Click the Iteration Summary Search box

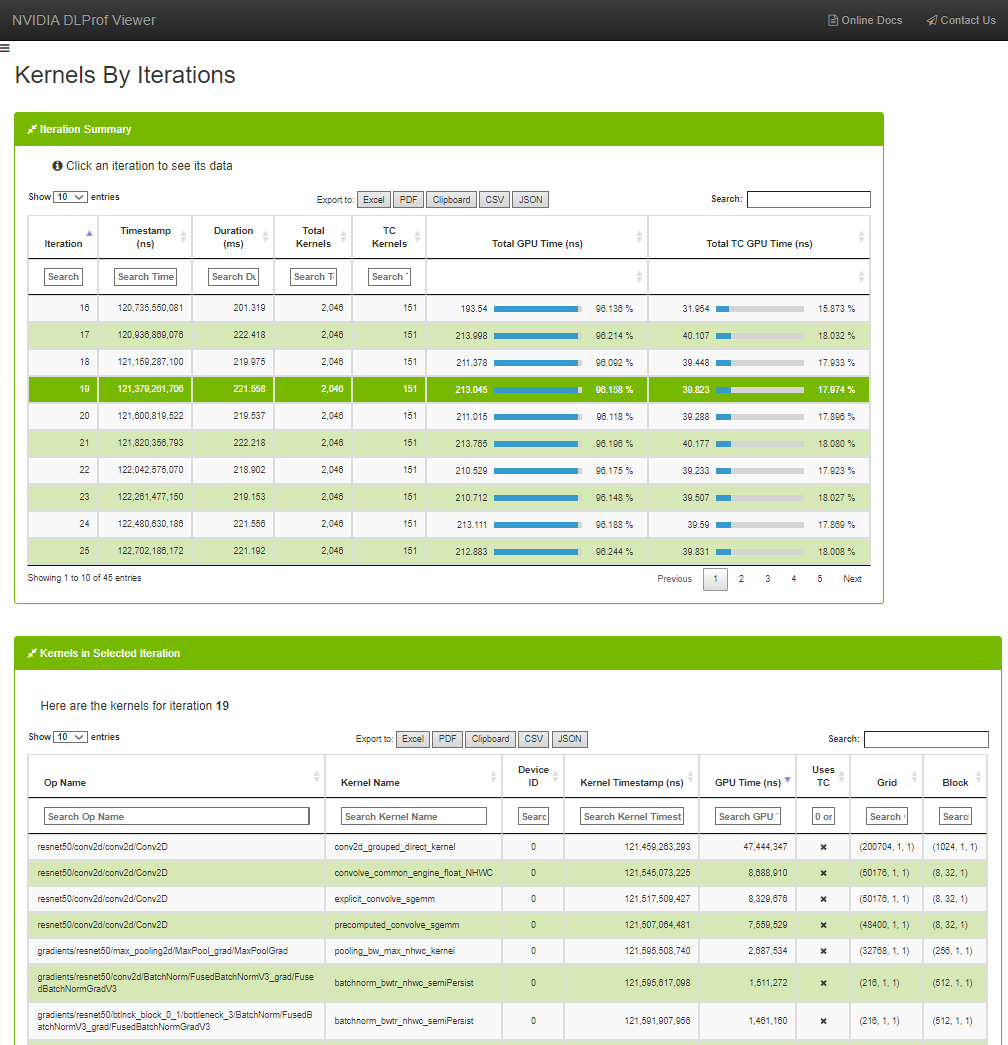pos(808,200)
